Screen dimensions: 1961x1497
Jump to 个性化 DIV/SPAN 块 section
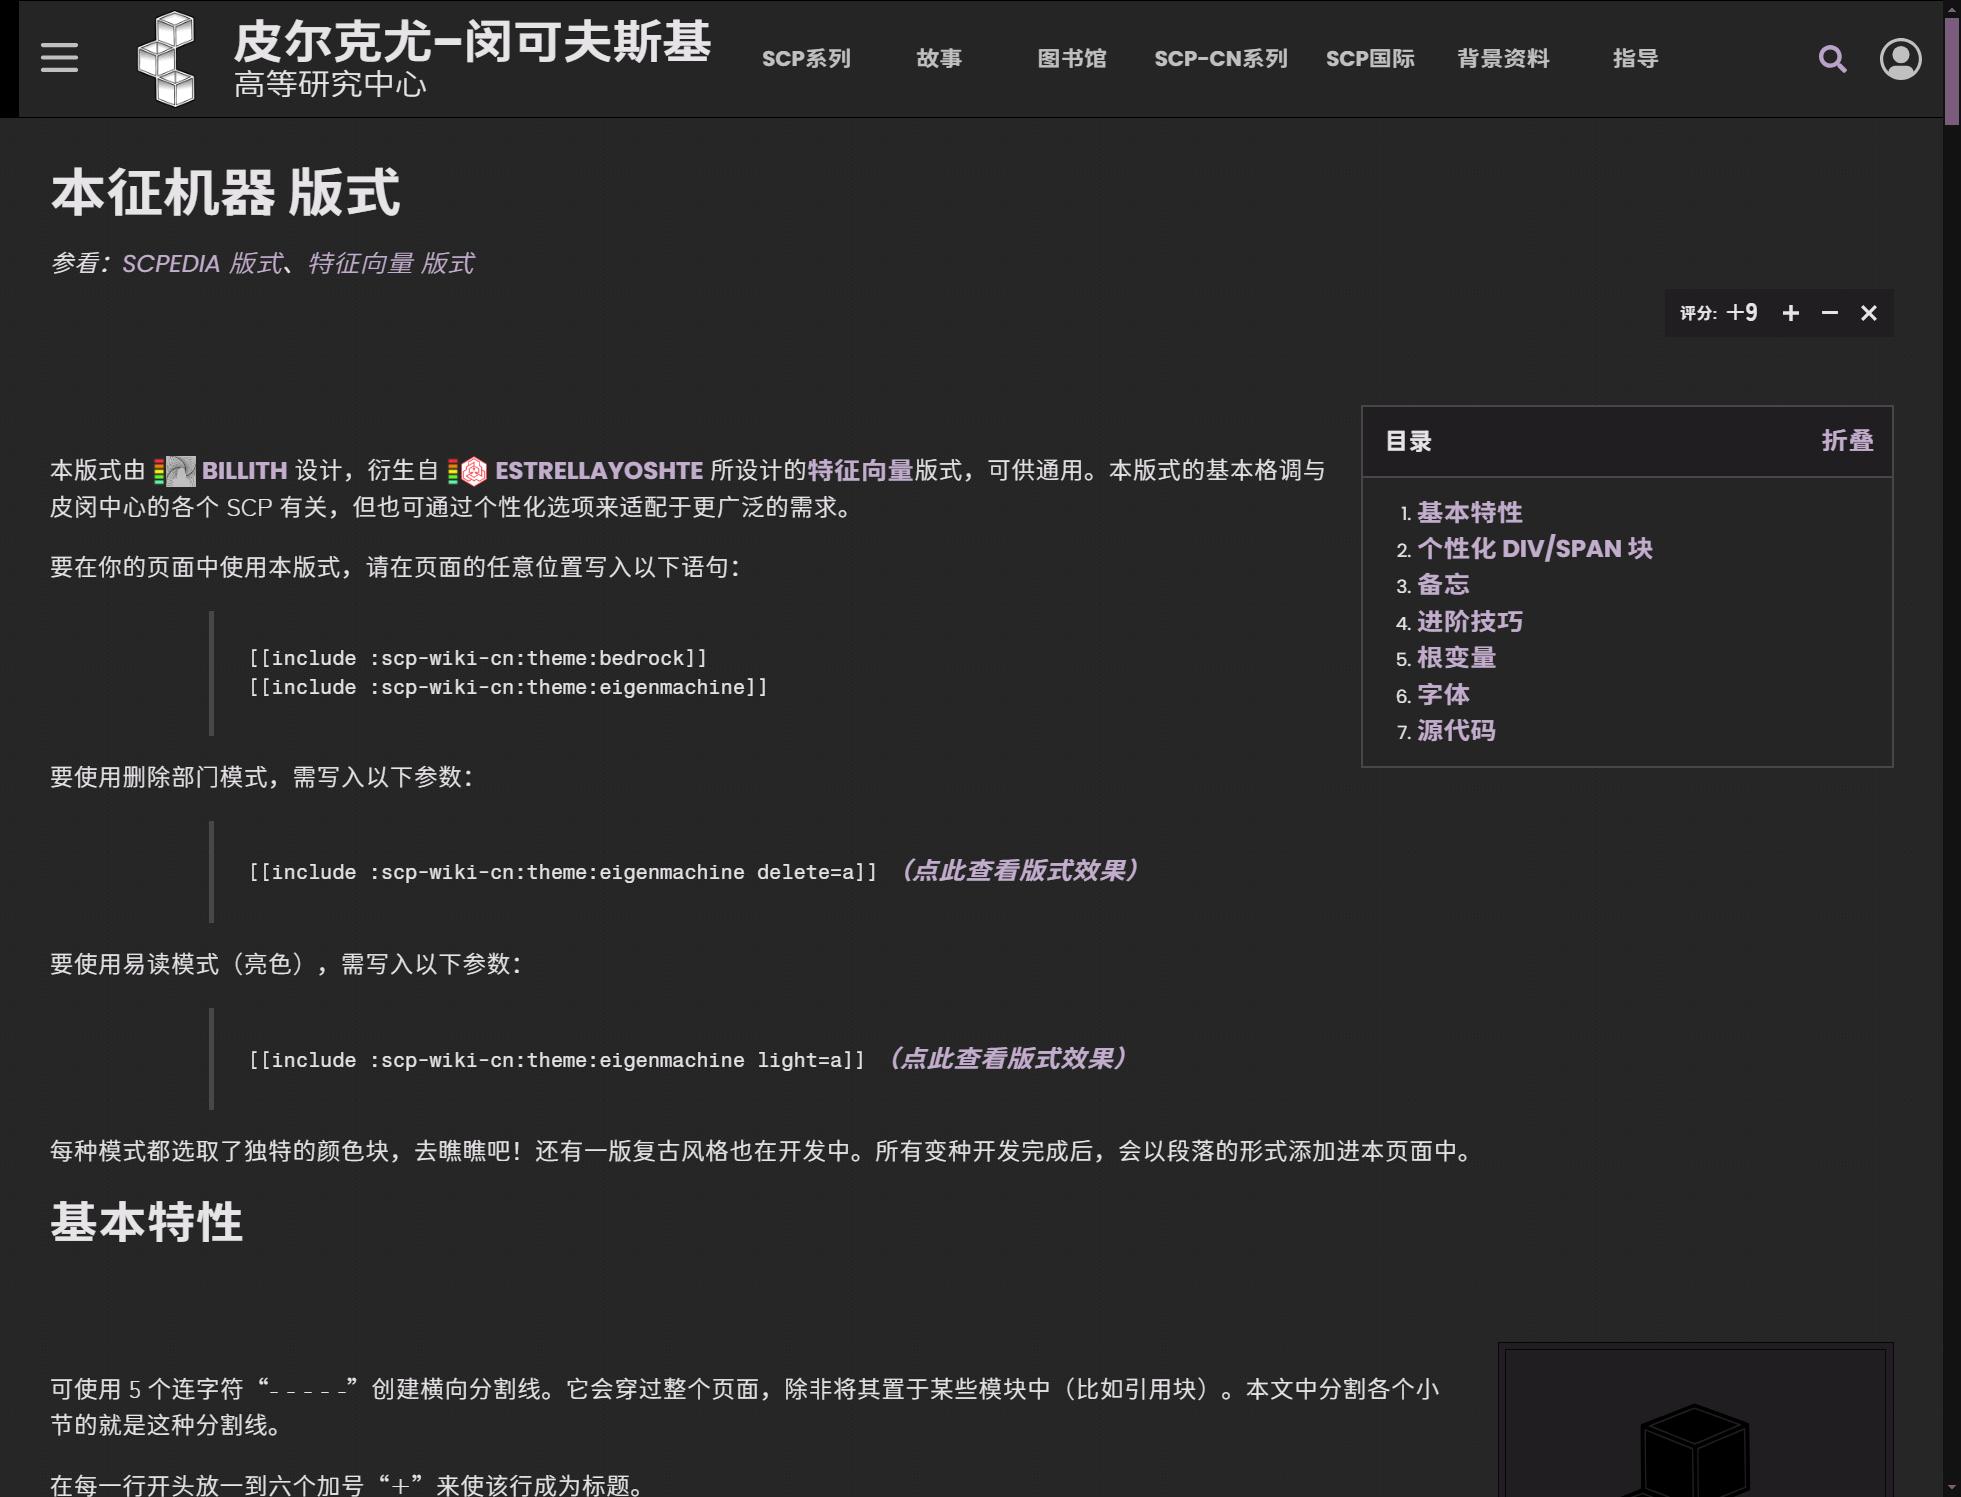tap(1534, 549)
